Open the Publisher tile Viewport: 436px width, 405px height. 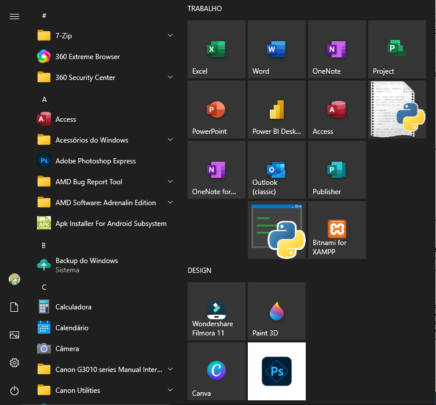[337, 170]
